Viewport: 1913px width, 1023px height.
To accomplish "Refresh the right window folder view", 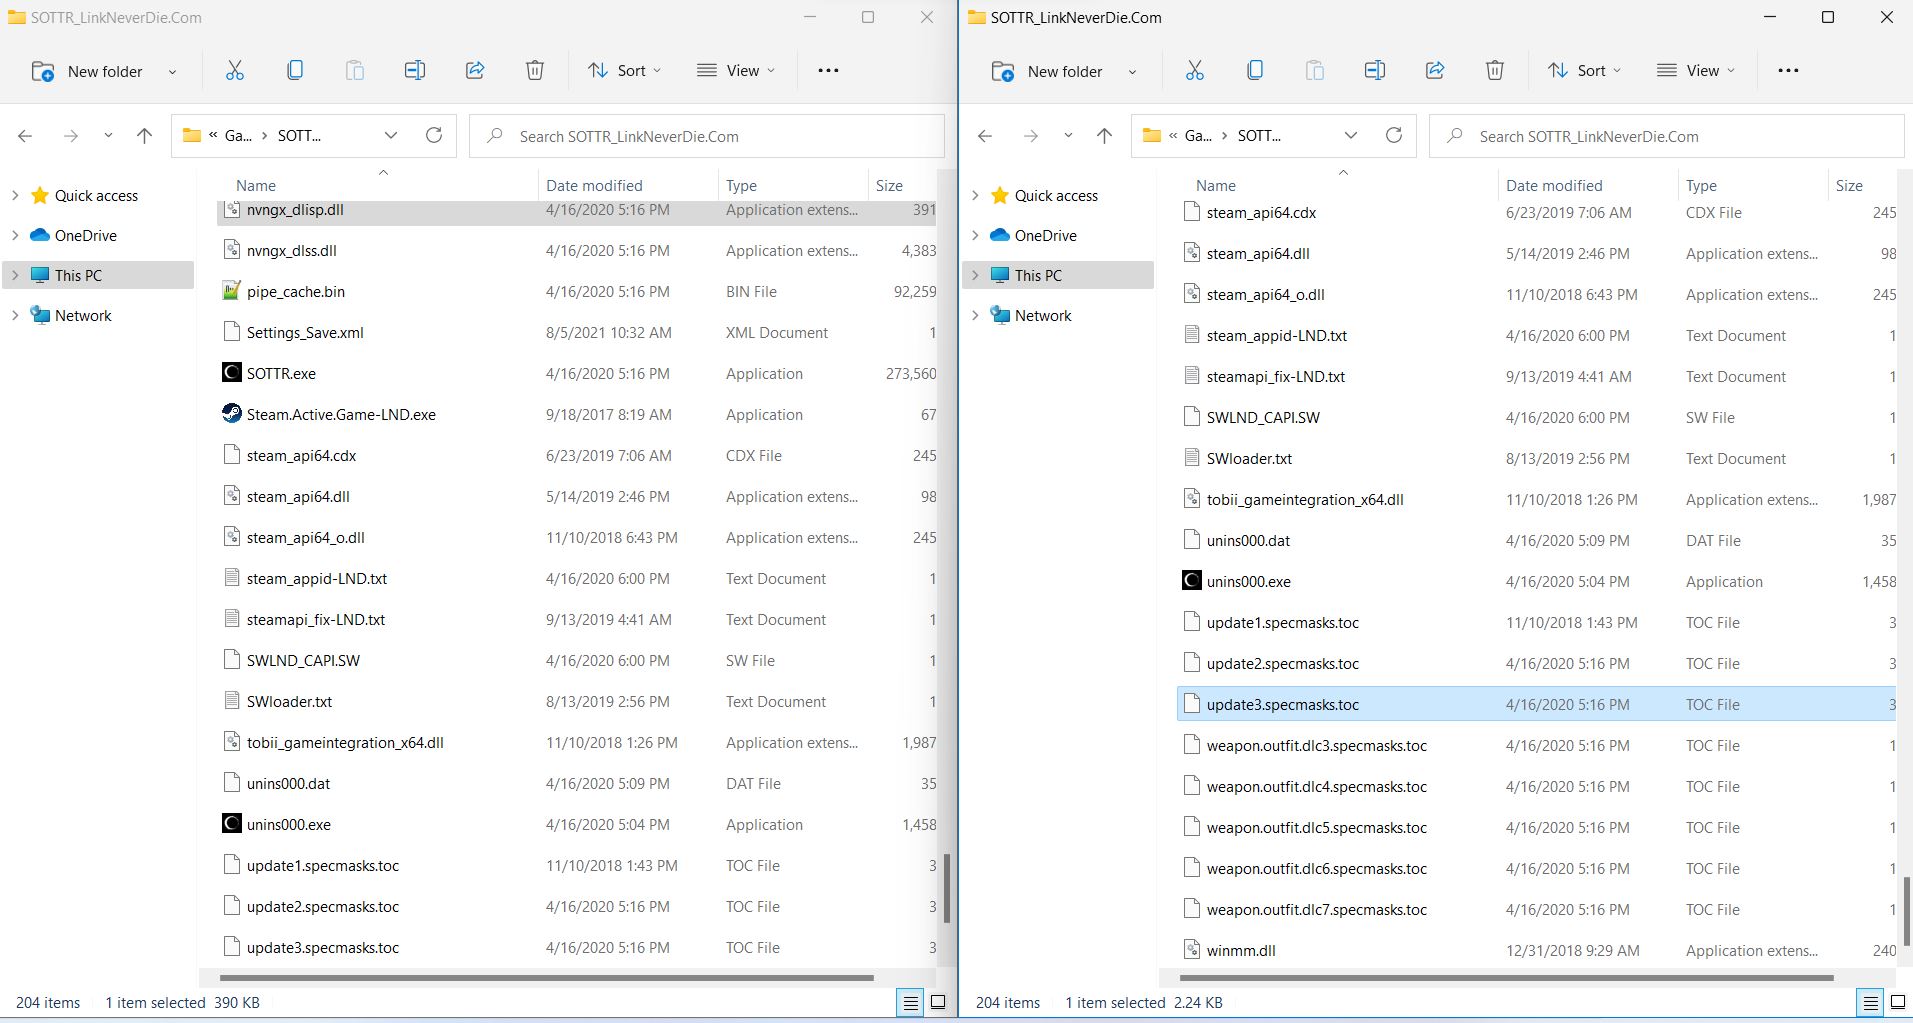I will (1394, 136).
